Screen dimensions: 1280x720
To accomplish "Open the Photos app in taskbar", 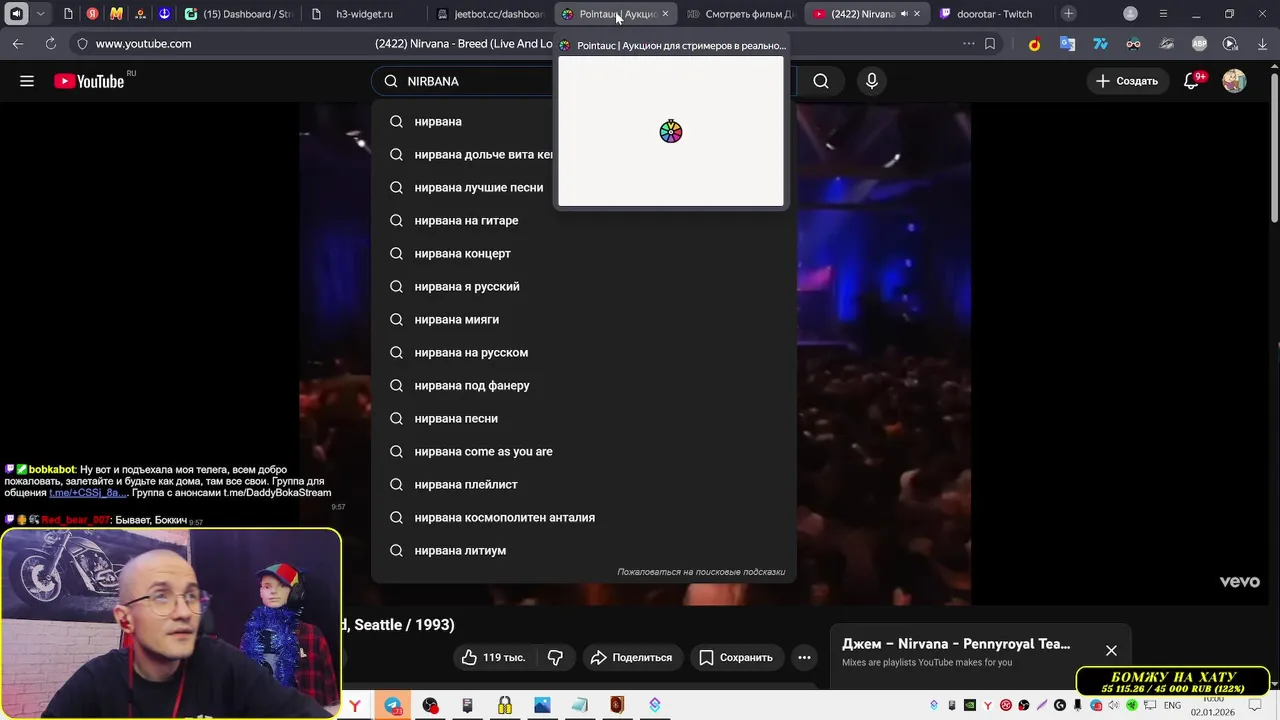I will coord(542,705).
